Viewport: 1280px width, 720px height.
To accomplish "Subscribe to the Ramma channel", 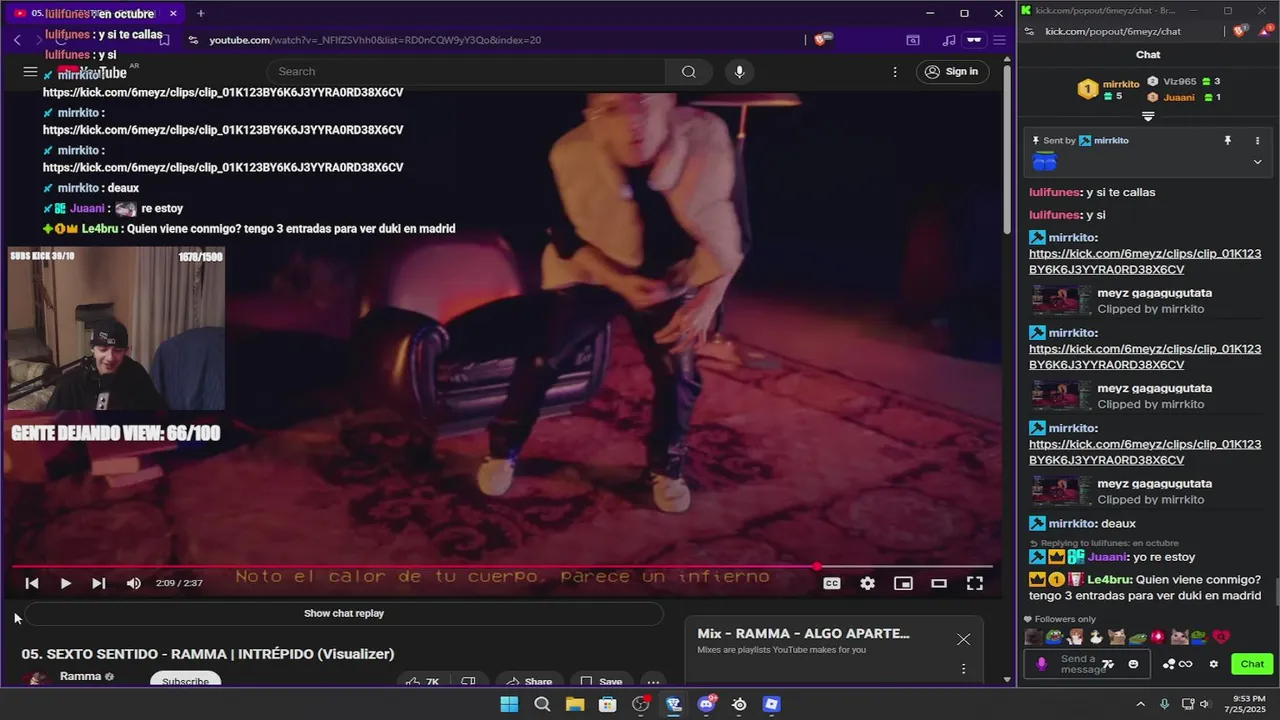I will click(185, 681).
